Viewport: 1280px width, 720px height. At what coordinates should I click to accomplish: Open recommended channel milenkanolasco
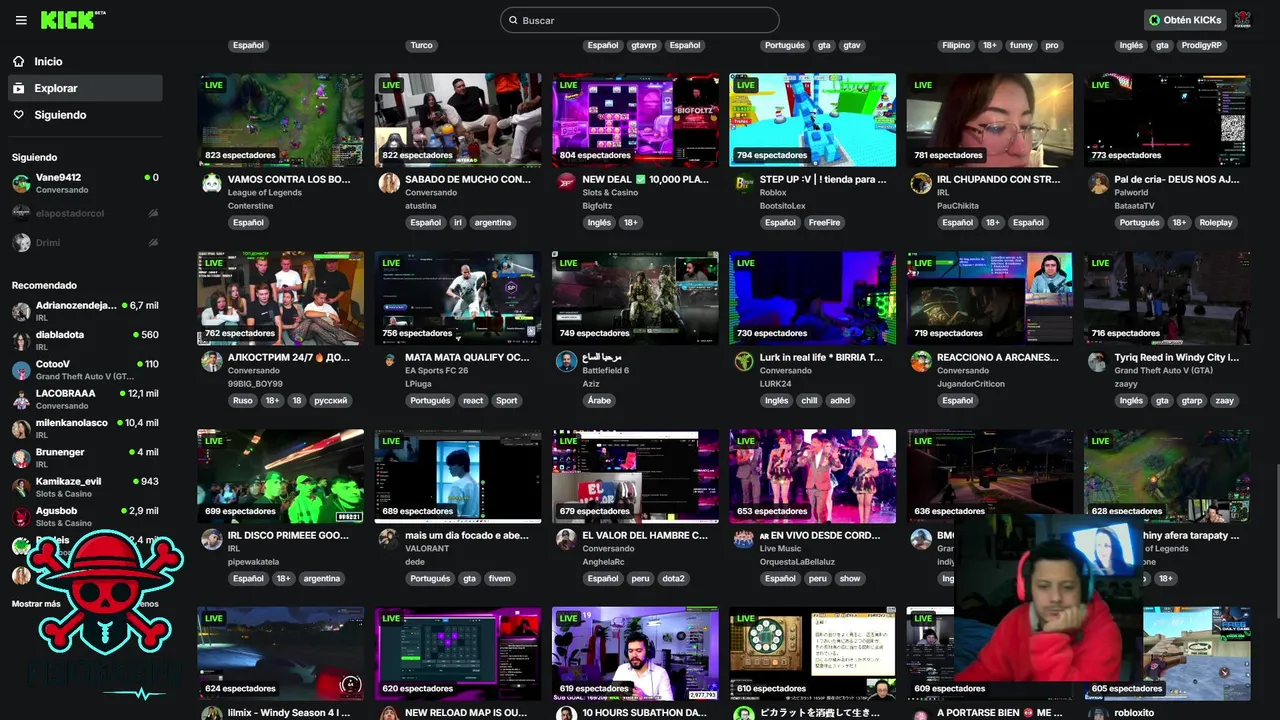click(x=85, y=428)
